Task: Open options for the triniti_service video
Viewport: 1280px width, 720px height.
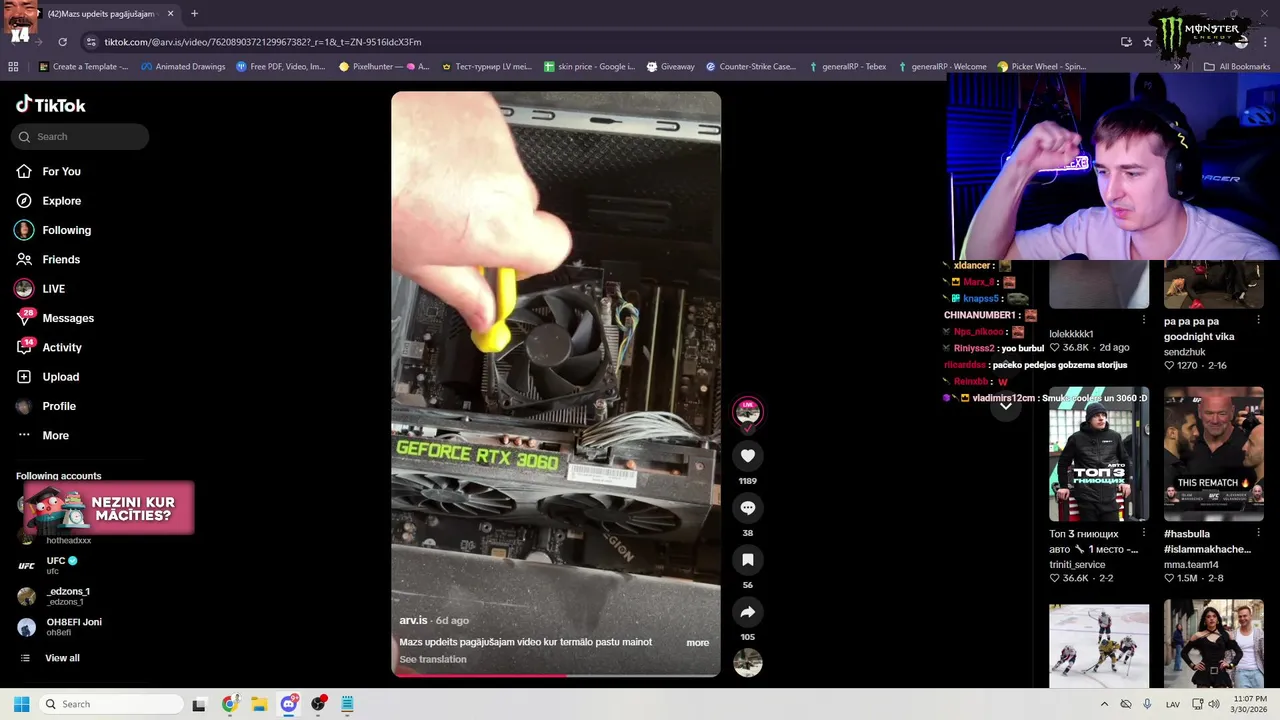Action: coord(1144,533)
